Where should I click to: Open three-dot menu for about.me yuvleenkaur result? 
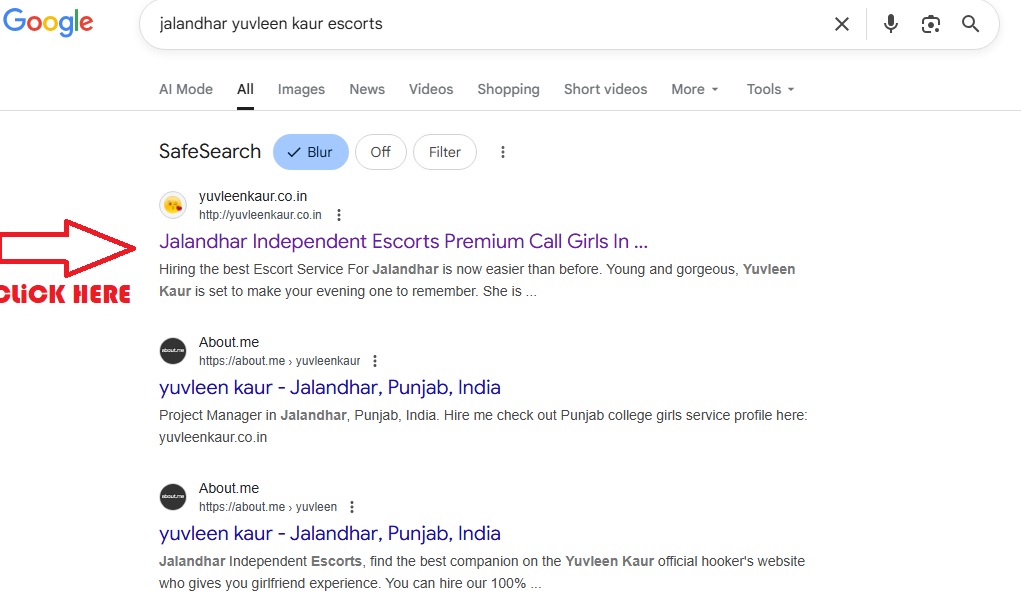click(375, 361)
